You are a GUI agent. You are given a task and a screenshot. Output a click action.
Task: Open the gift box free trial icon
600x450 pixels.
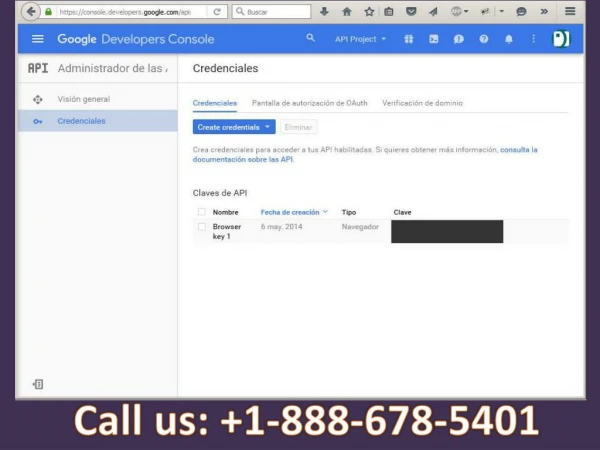point(409,39)
